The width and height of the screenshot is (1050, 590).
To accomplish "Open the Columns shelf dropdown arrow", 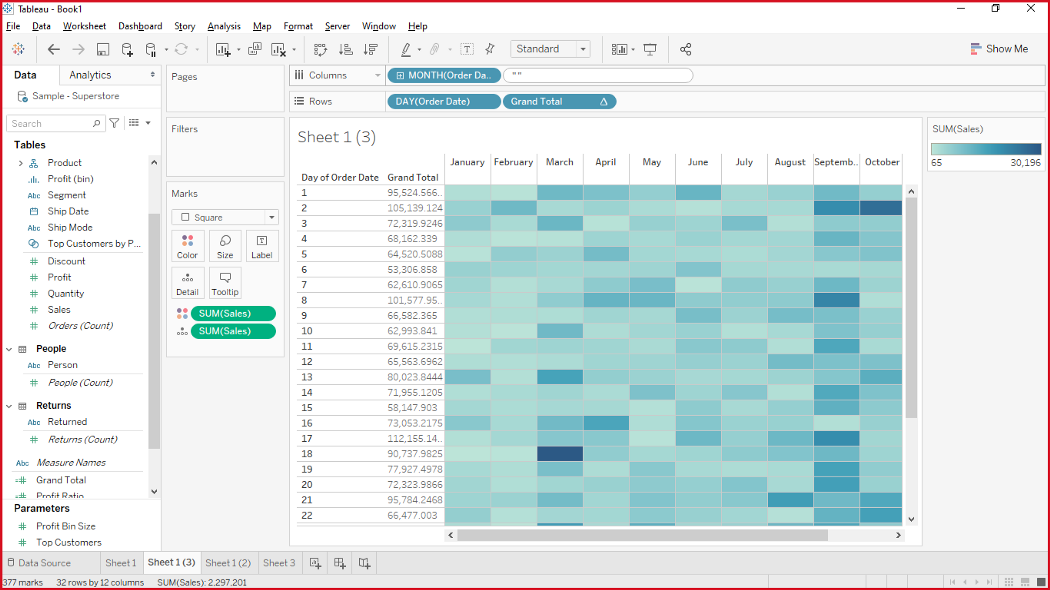I will pos(377,76).
